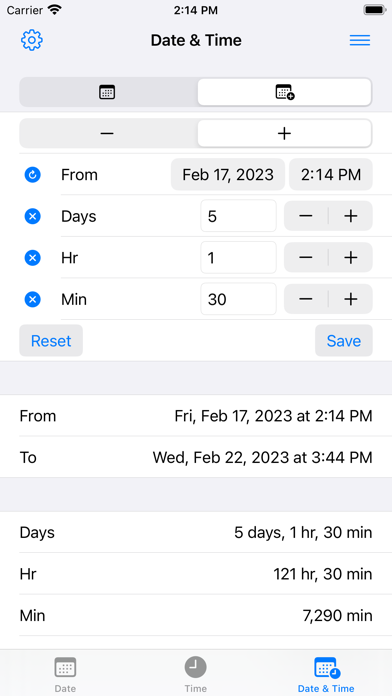Image resolution: width=392 pixels, height=696 pixels.
Task: Open the hamburger menu icon
Action: (360, 40)
